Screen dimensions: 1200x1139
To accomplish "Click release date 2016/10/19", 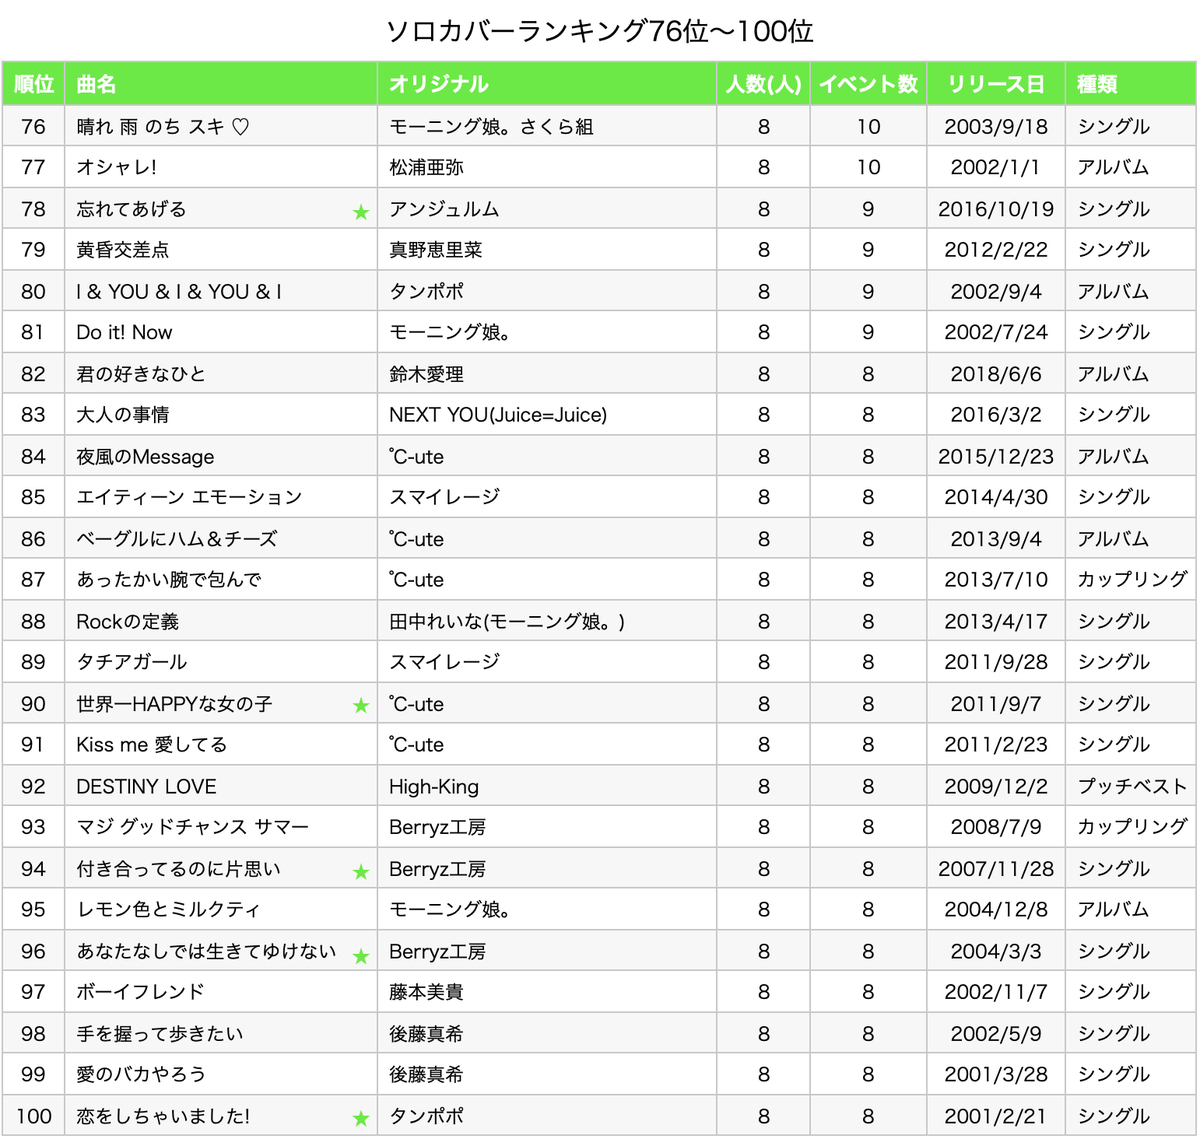I will coord(996,209).
